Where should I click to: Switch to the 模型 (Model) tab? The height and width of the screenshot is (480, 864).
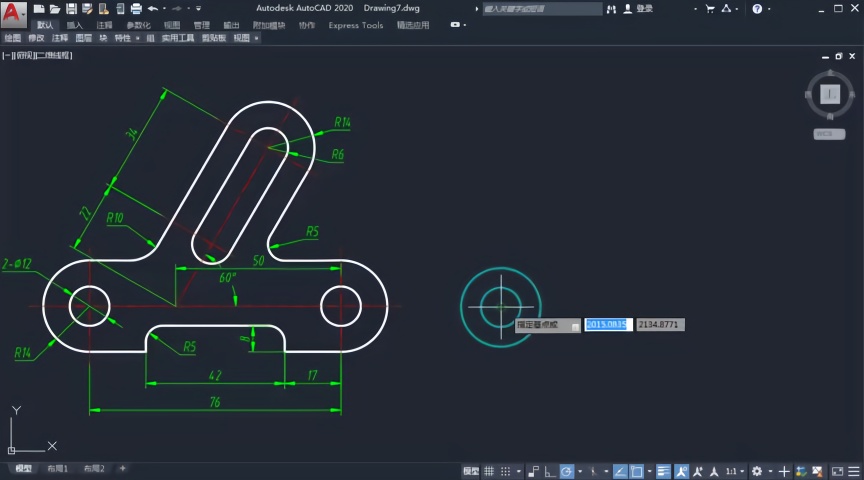(24, 468)
